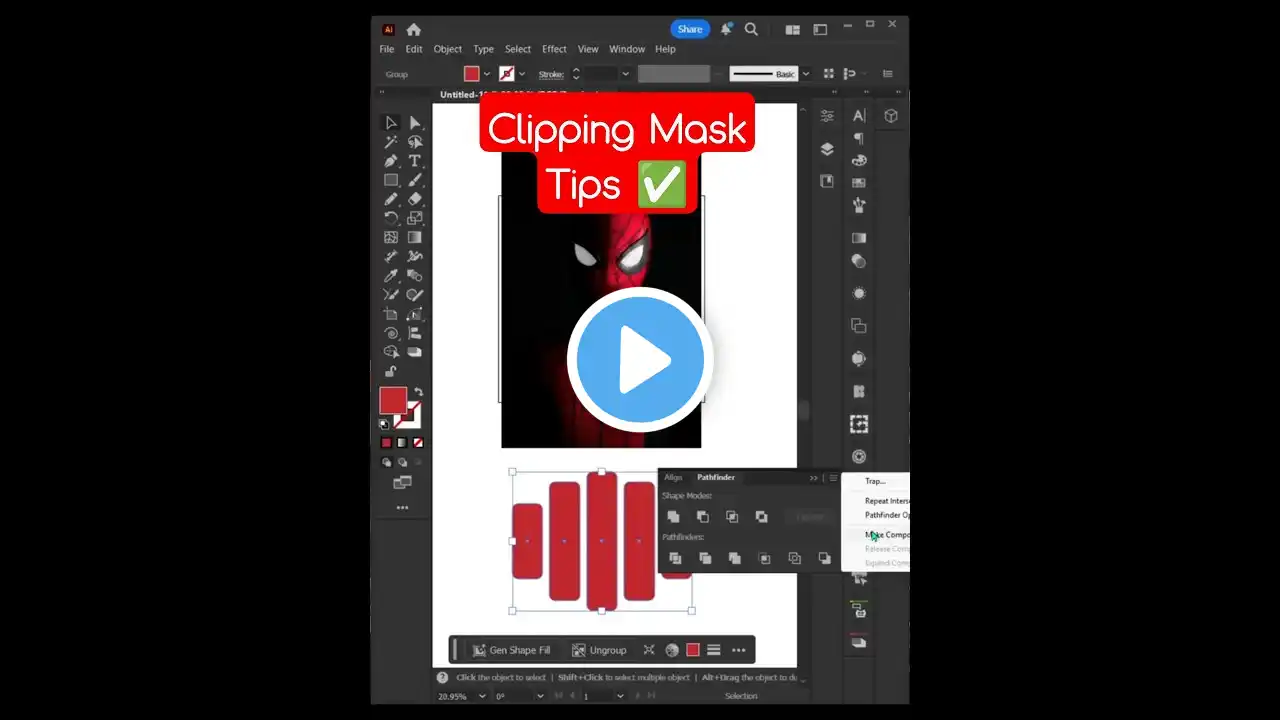1280x720 pixels.
Task: Click the Unite shape mode icon
Action: 673,516
